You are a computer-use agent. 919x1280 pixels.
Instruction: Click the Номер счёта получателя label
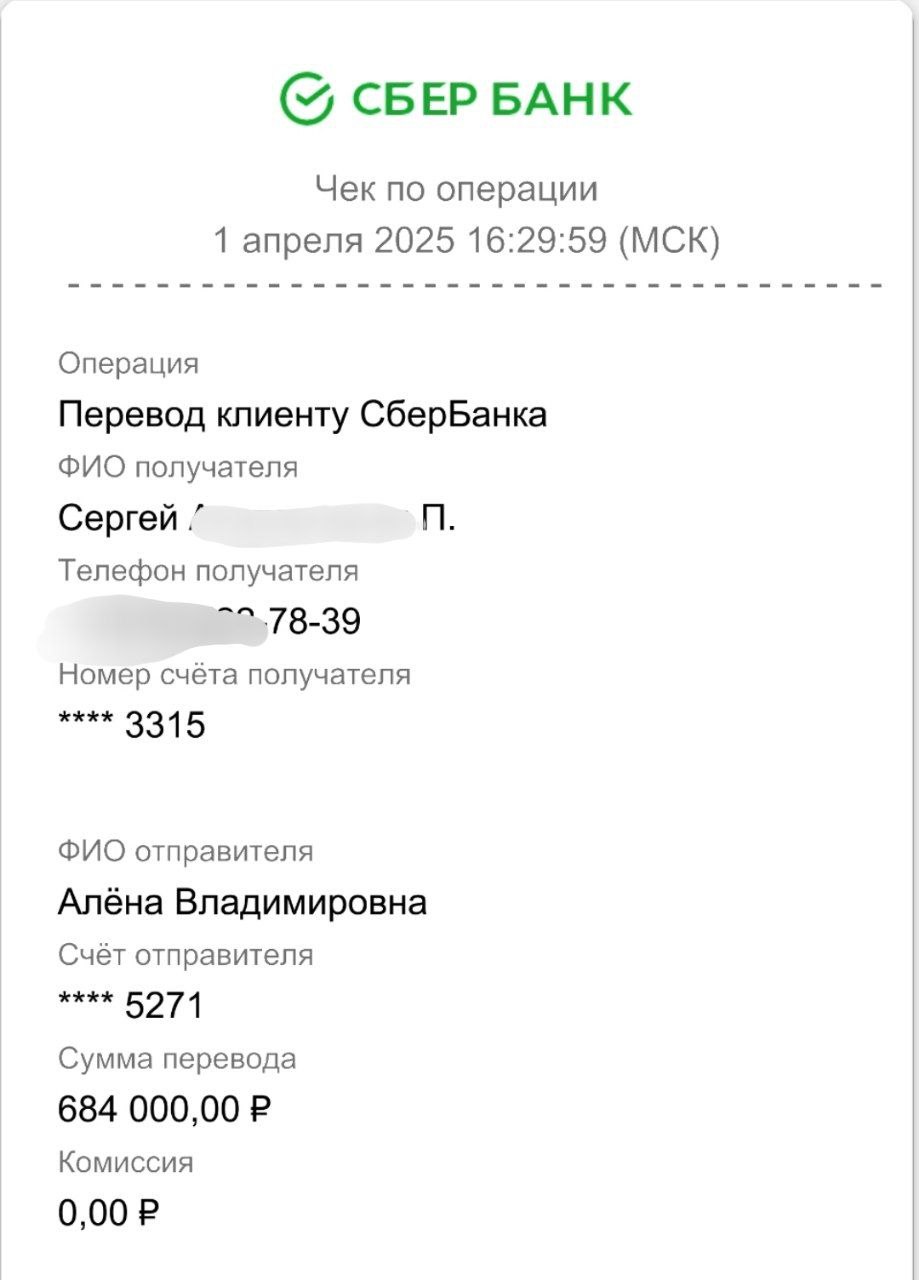coord(234,674)
